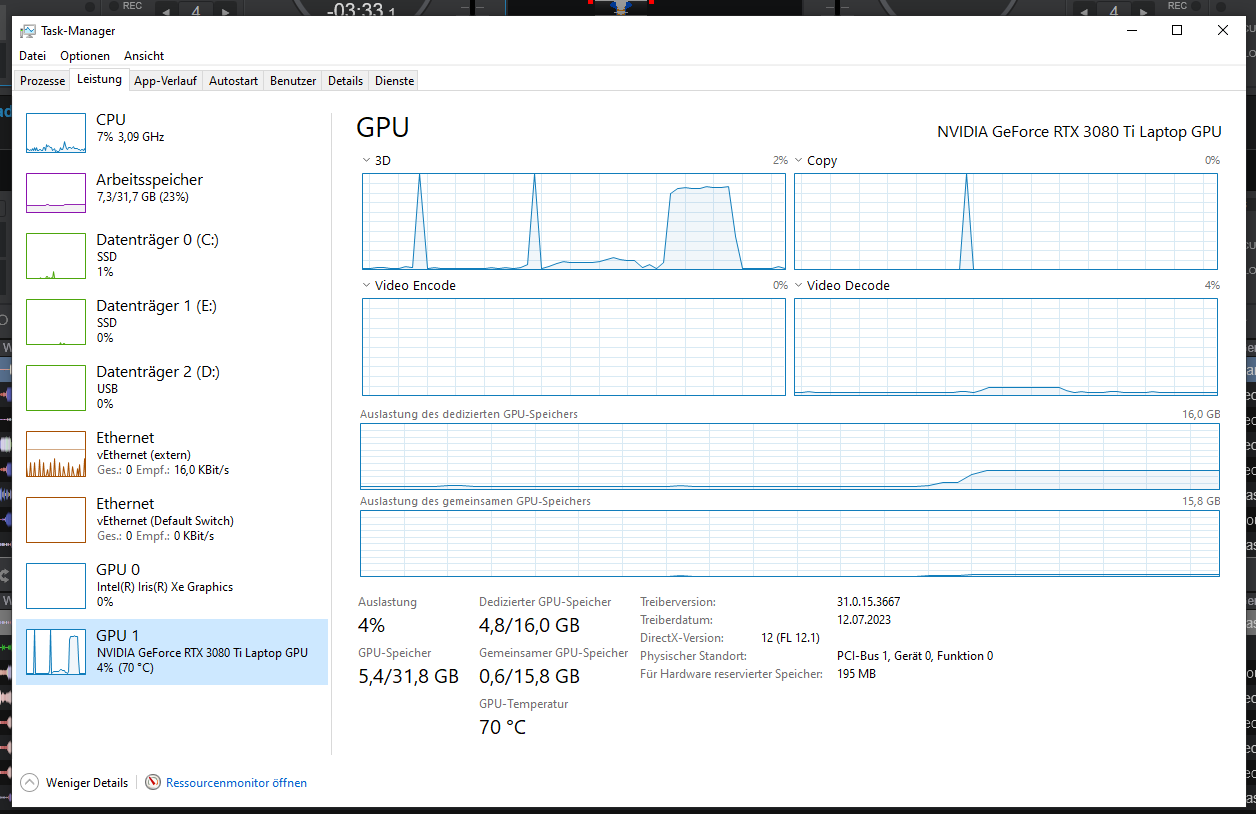The image size is (1256, 814).
Task: Click the dedicated memory value 4,8/16,0 GB
Action: (x=529, y=626)
